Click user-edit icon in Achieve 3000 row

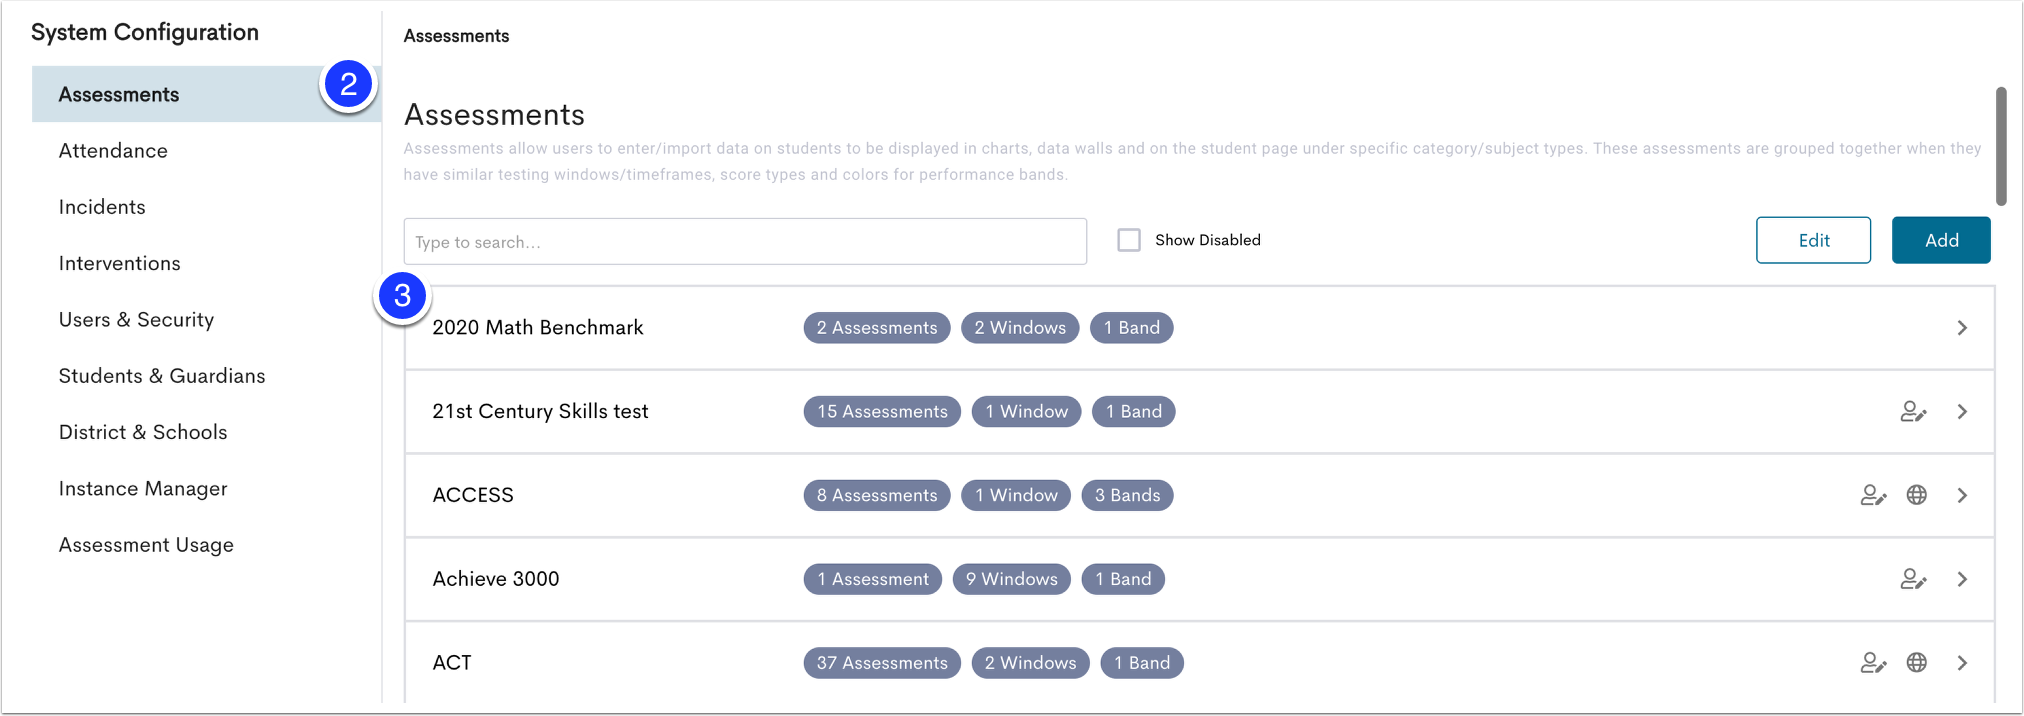[1913, 580]
